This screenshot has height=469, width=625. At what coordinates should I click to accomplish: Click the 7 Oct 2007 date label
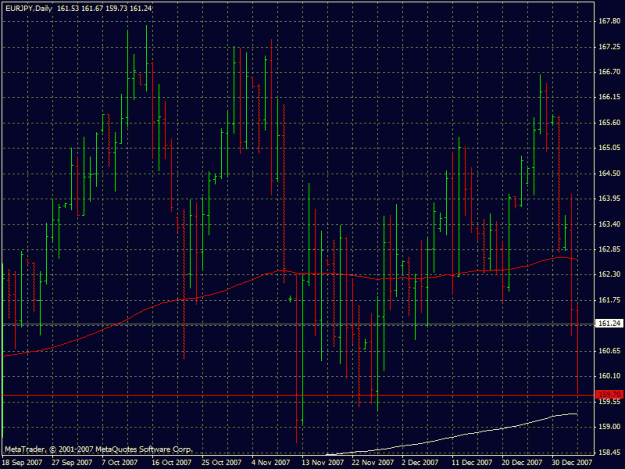tap(119, 462)
